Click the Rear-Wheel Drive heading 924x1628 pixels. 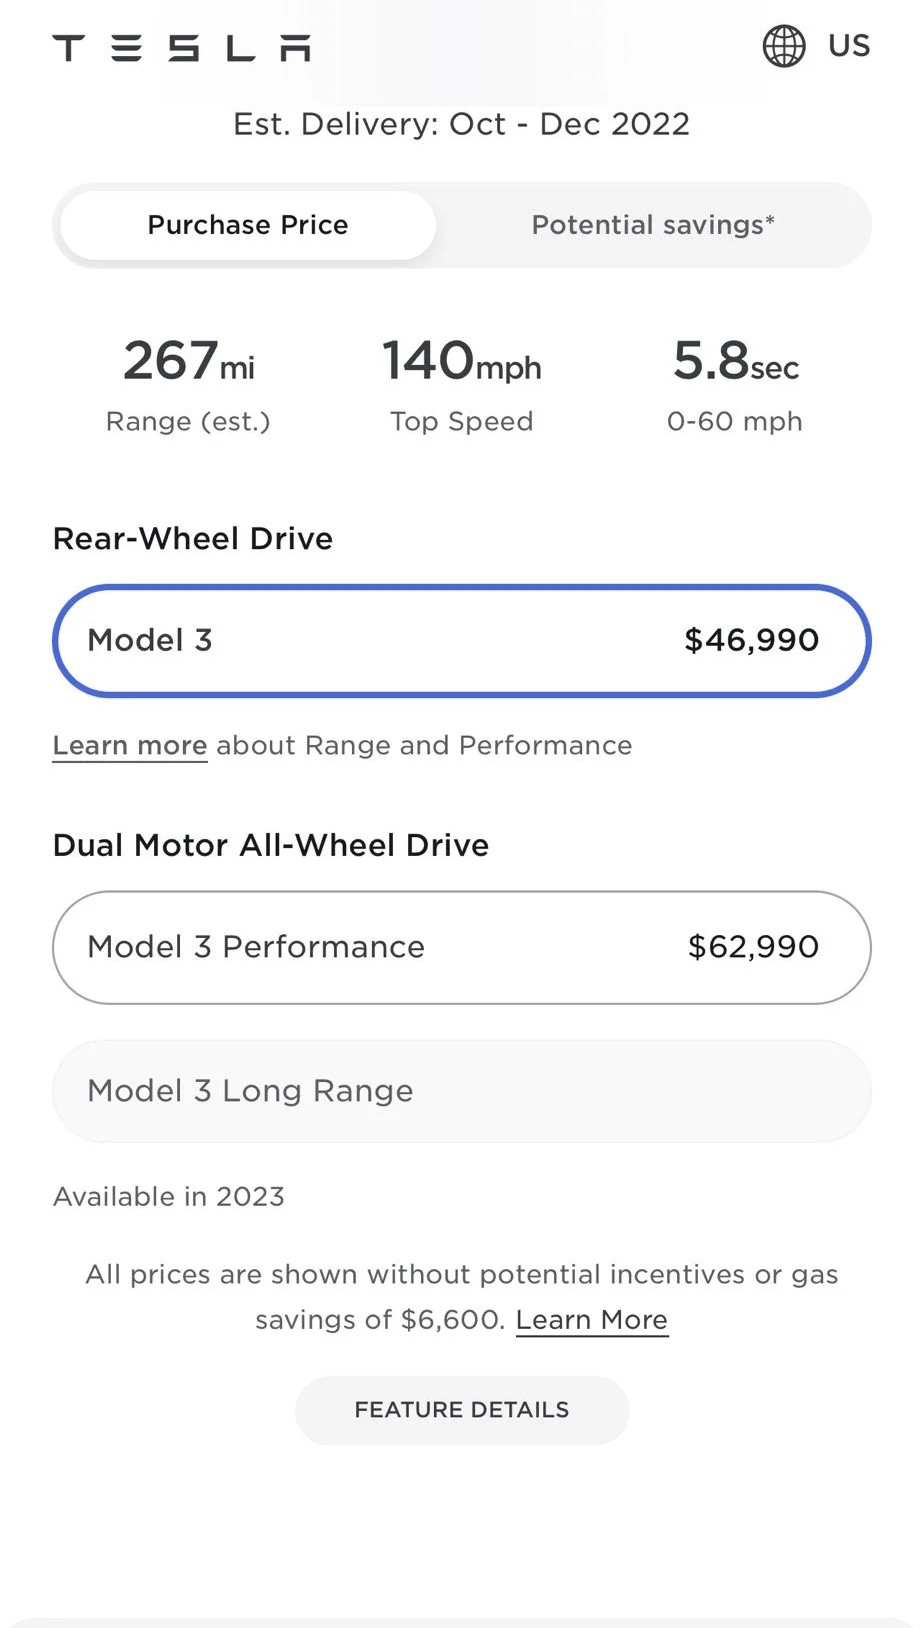pyautogui.click(x=193, y=539)
